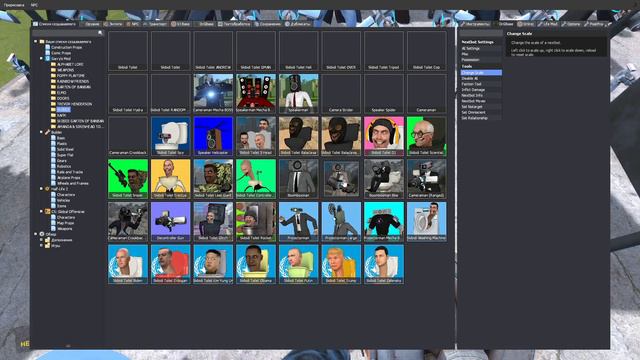Screen dimensions: 640x360
Task: Select the Skibidi Toilet Kim Yong Un icon
Action: tap(213, 264)
